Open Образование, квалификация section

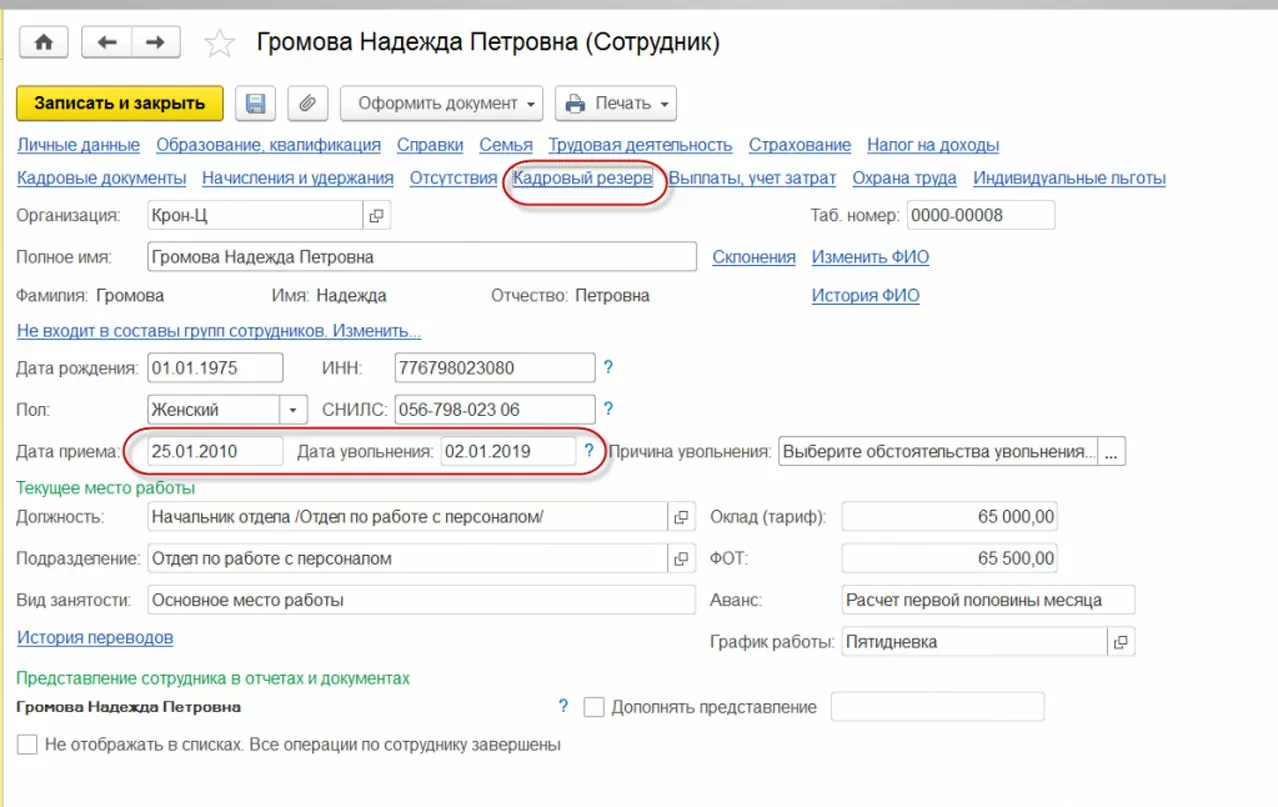[x=268, y=145]
